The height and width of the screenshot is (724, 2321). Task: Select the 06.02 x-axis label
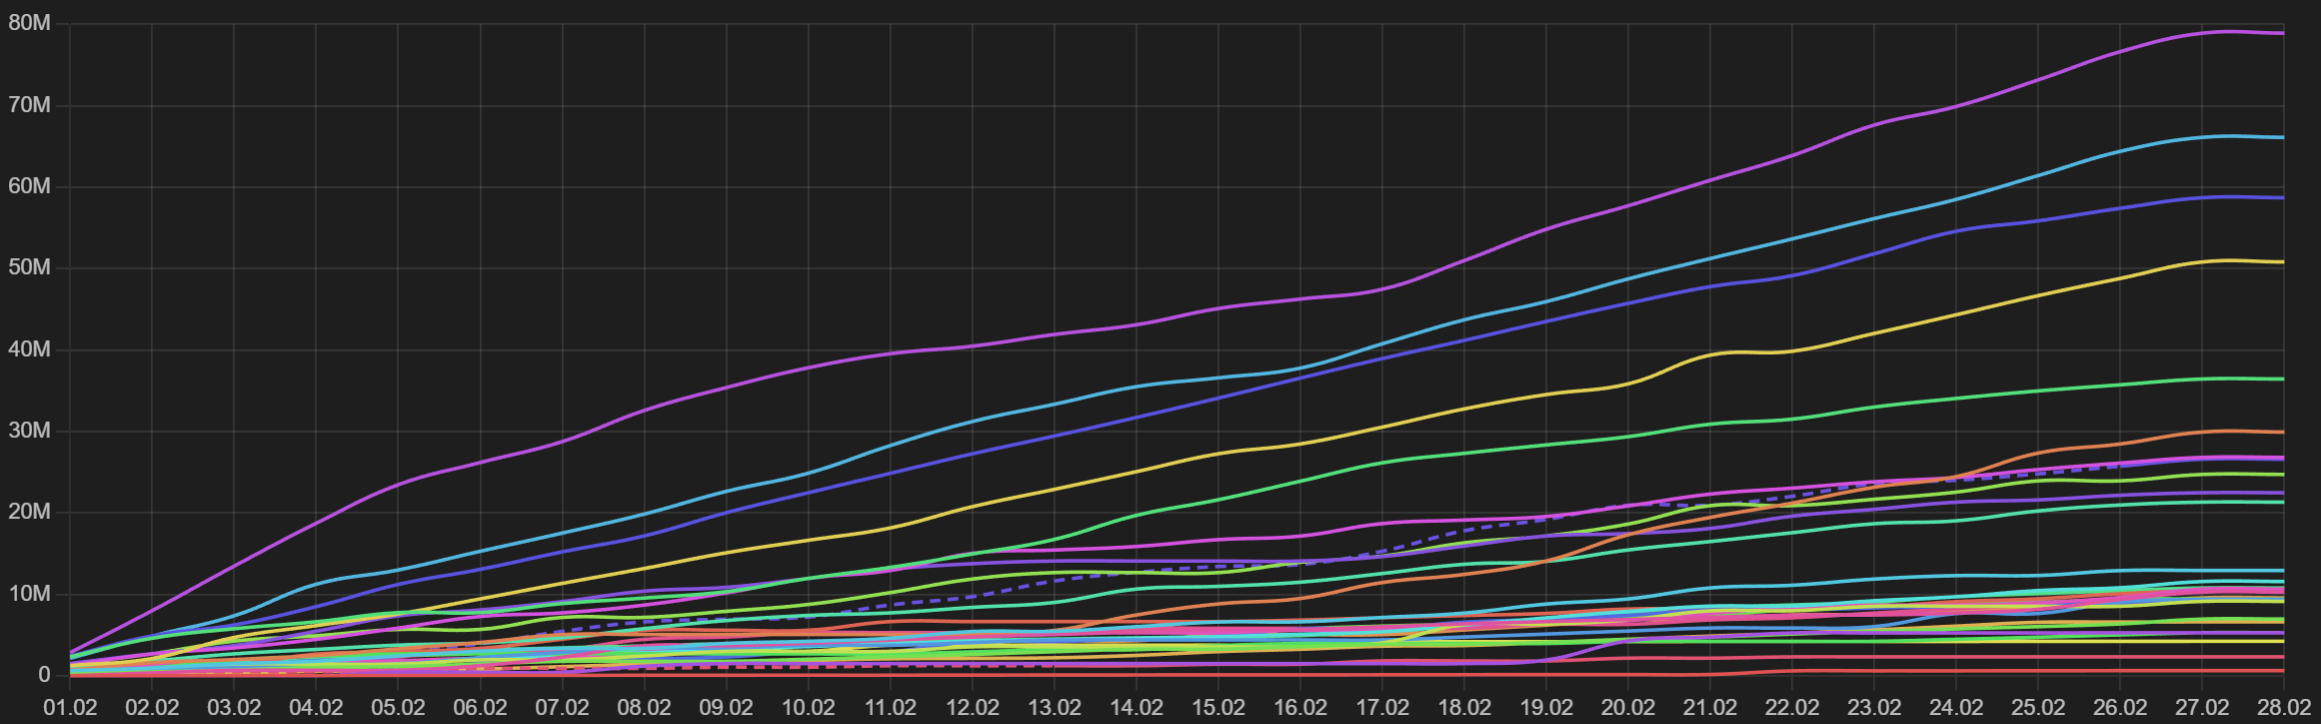(480, 707)
